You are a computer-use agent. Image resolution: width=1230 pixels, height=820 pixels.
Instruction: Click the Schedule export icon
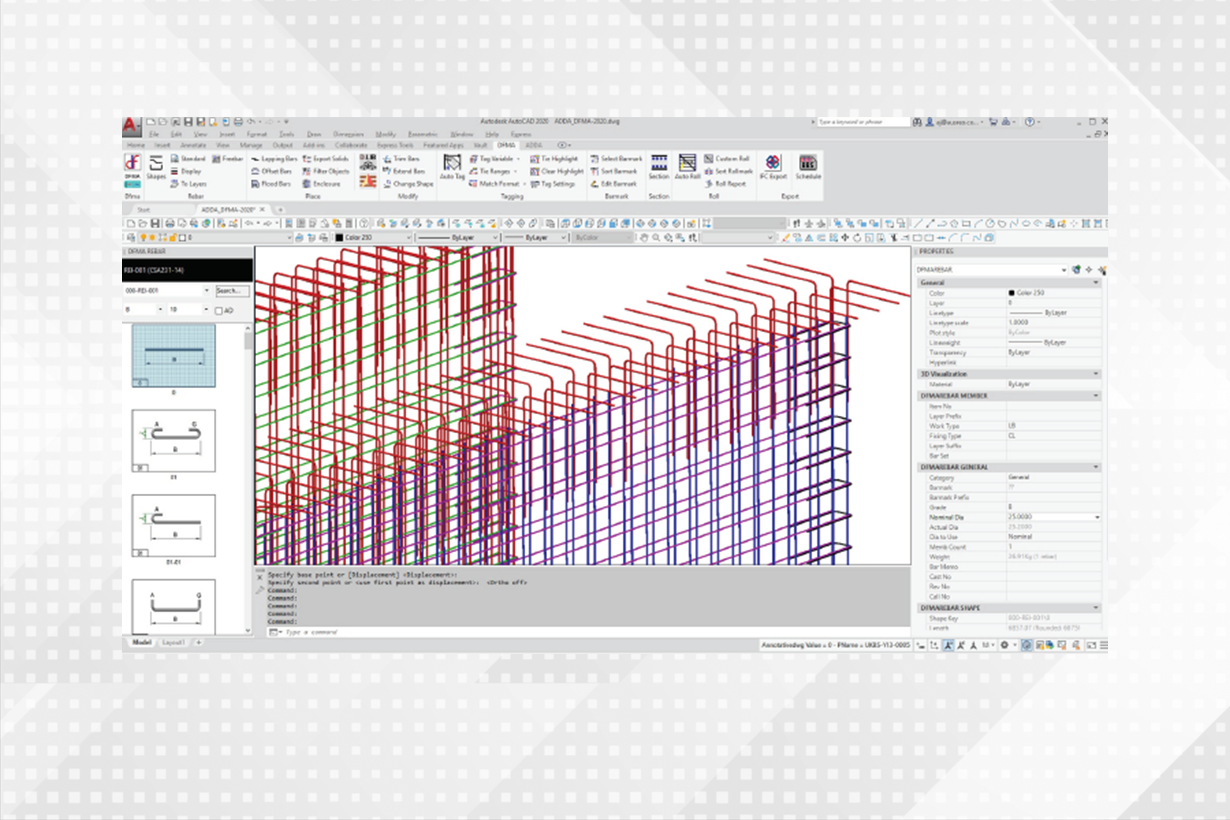click(807, 167)
